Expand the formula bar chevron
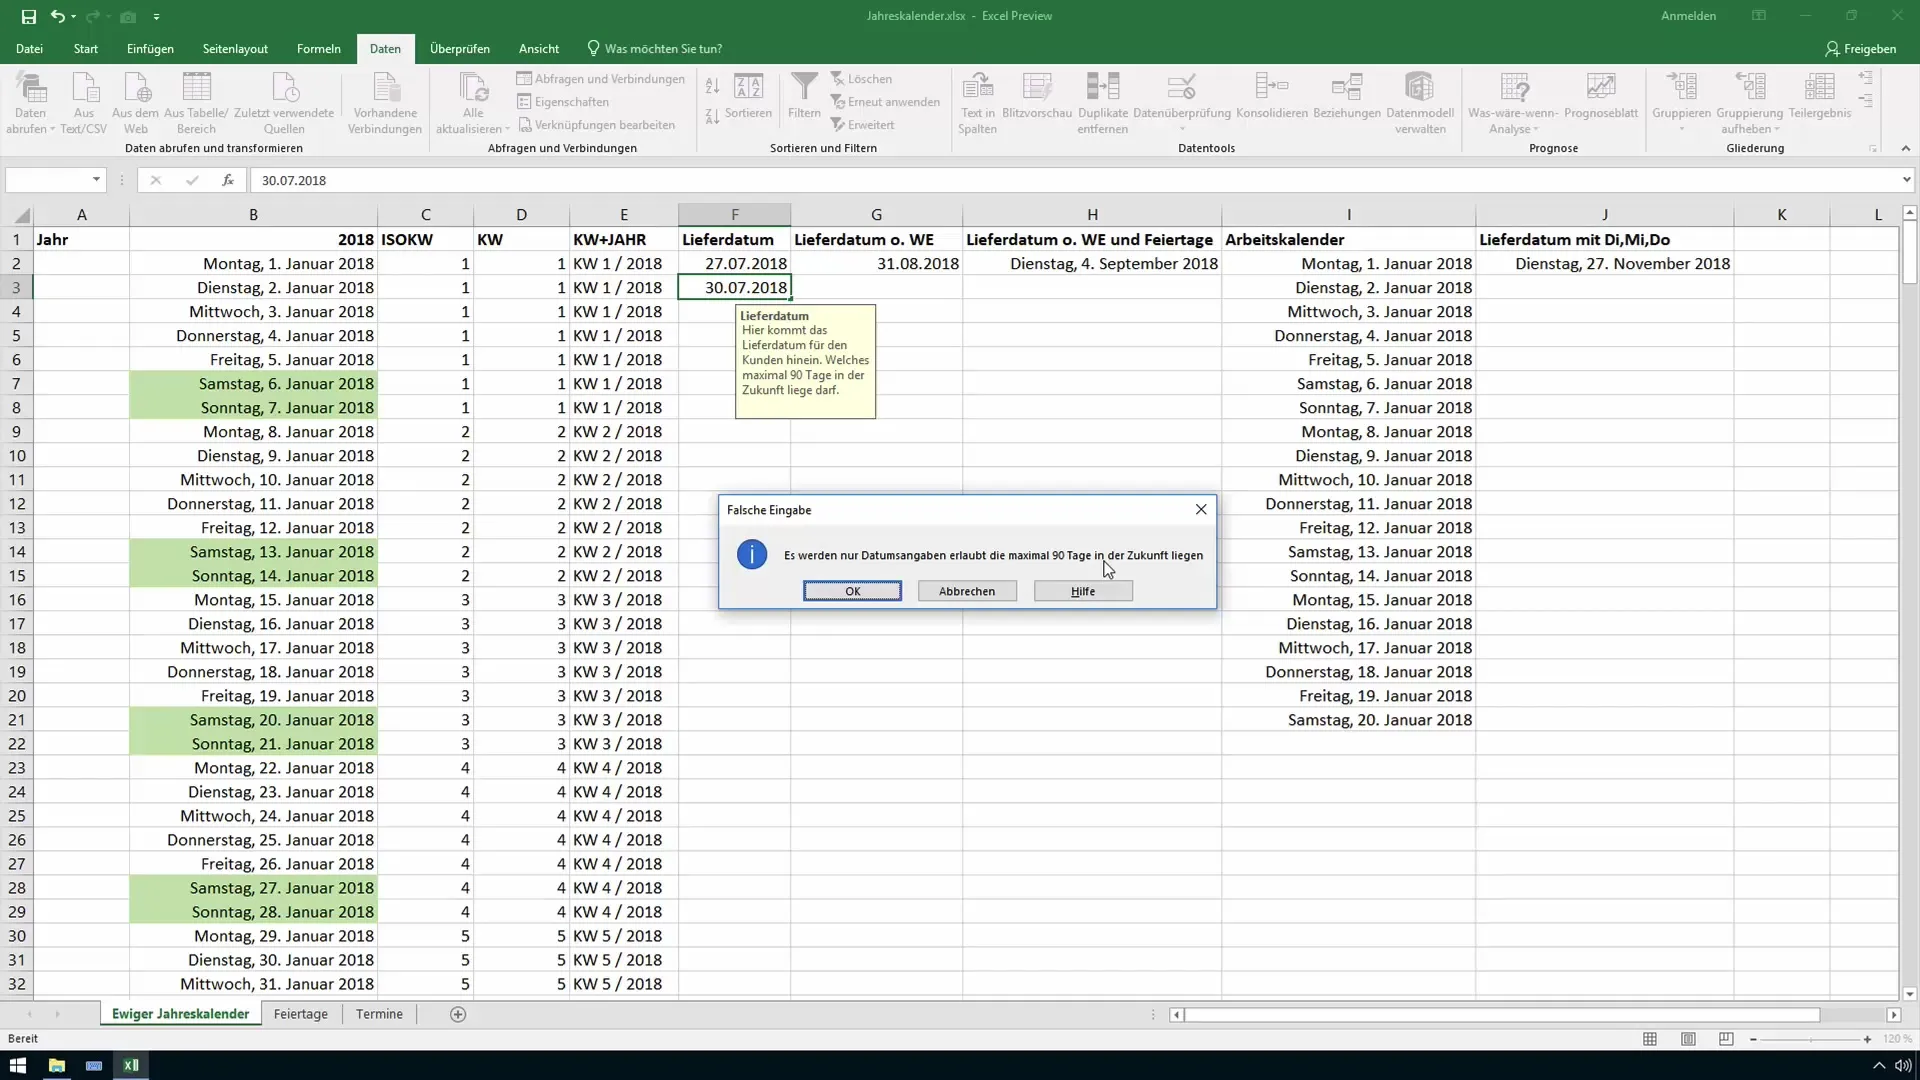The image size is (1920, 1080). click(x=1906, y=180)
